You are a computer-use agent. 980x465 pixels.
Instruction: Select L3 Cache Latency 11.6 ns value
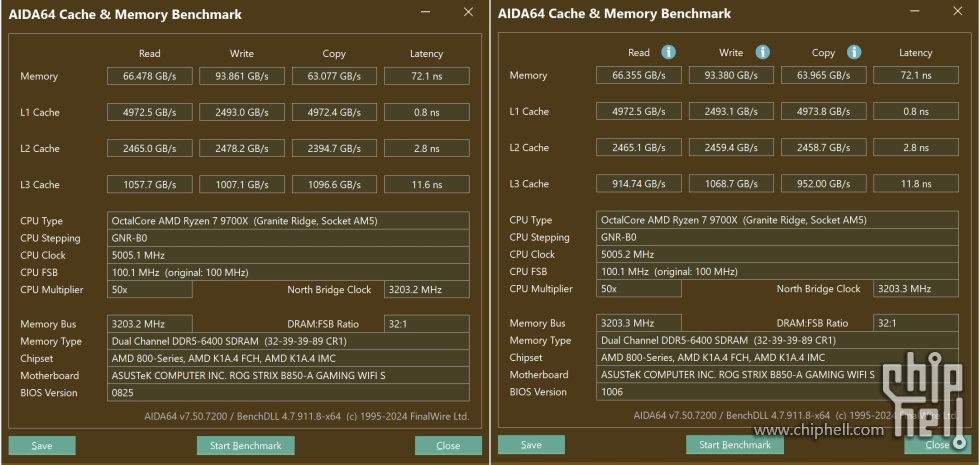pos(427,185)
